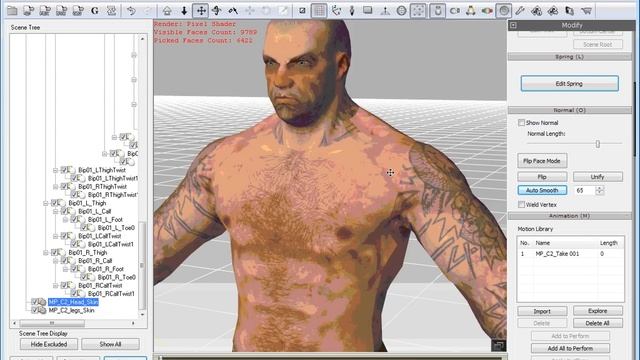Collapse the Bip01_R_Thigh tree node
640x360 pixels.
click(46, 253)
